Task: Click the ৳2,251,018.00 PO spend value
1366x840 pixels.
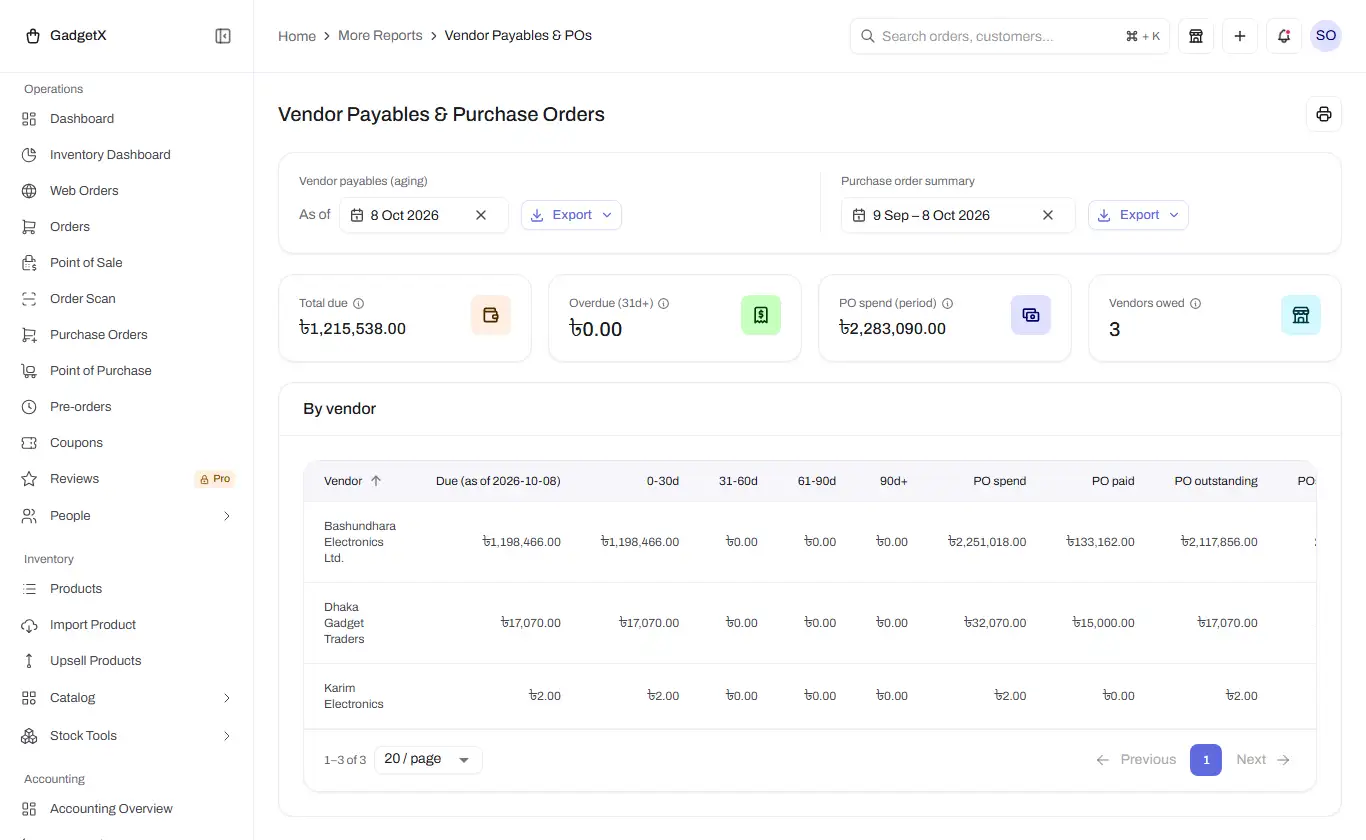Action: tap(987, 542)
